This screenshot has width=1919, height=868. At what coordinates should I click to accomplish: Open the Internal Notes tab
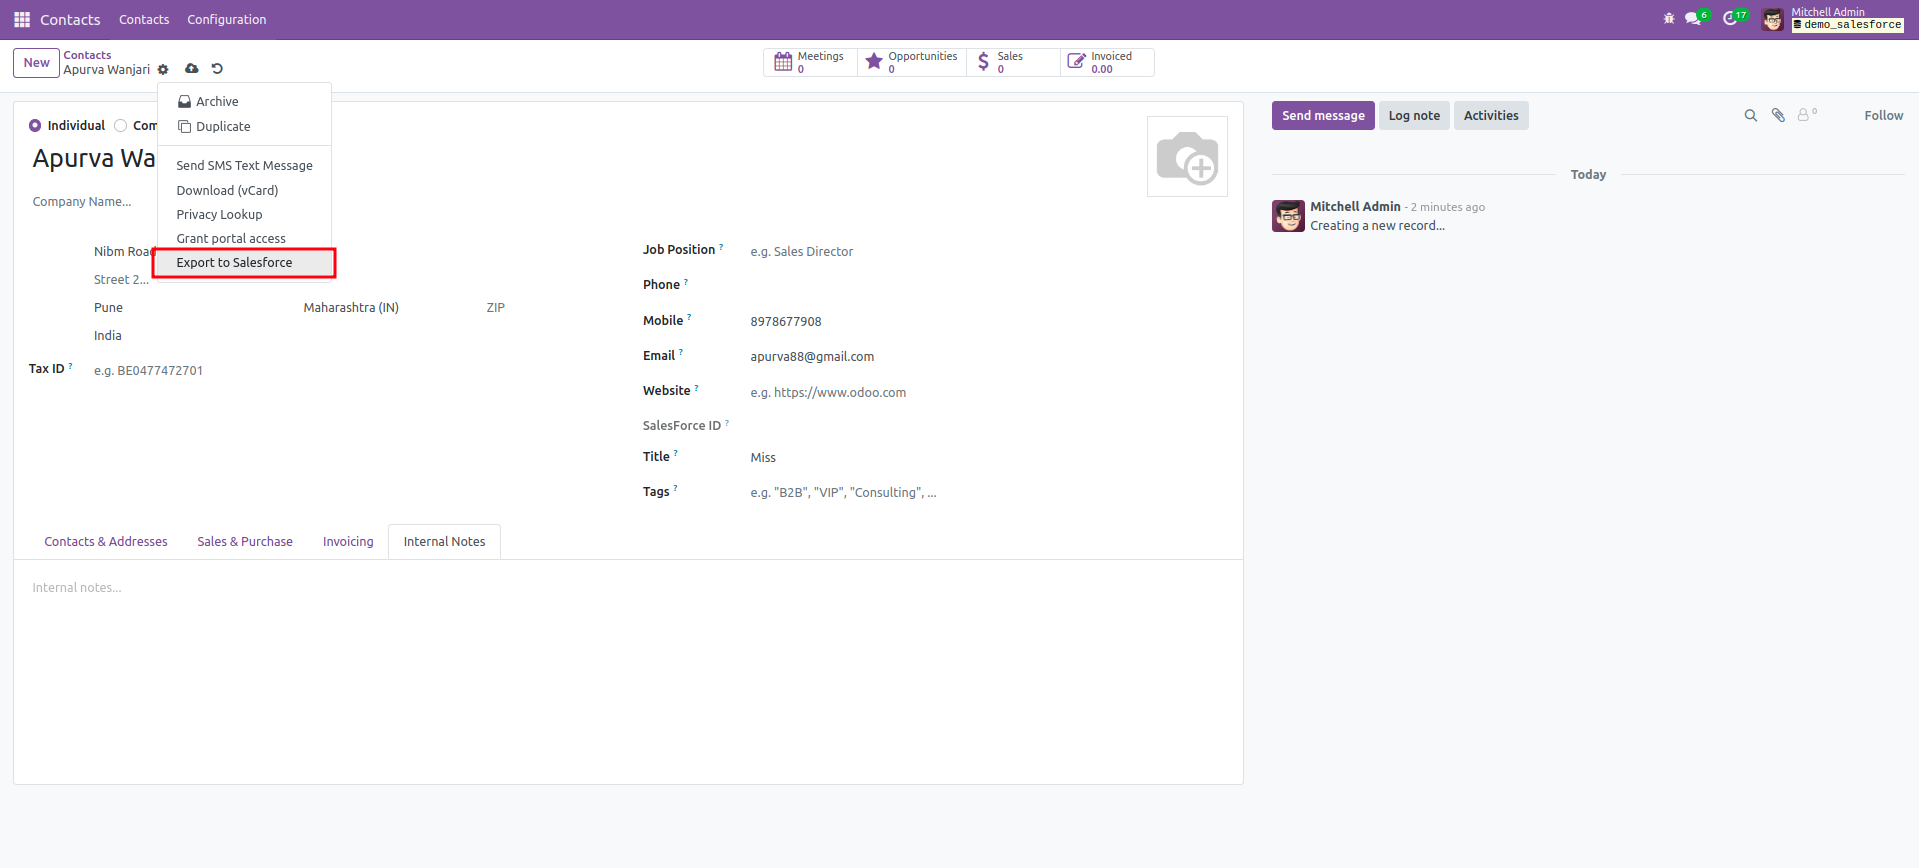444,542
